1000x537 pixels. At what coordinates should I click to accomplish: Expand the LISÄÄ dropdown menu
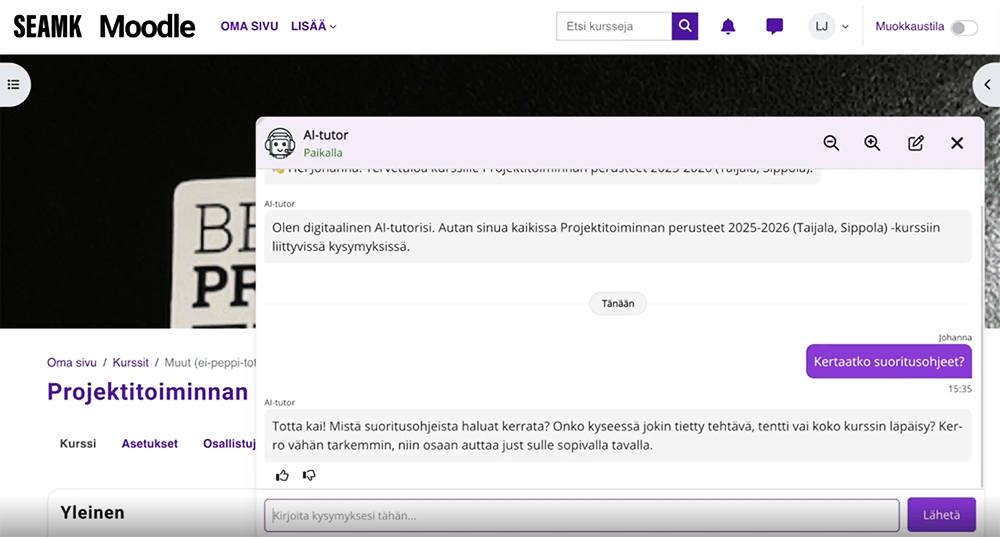tap(313, 27)
